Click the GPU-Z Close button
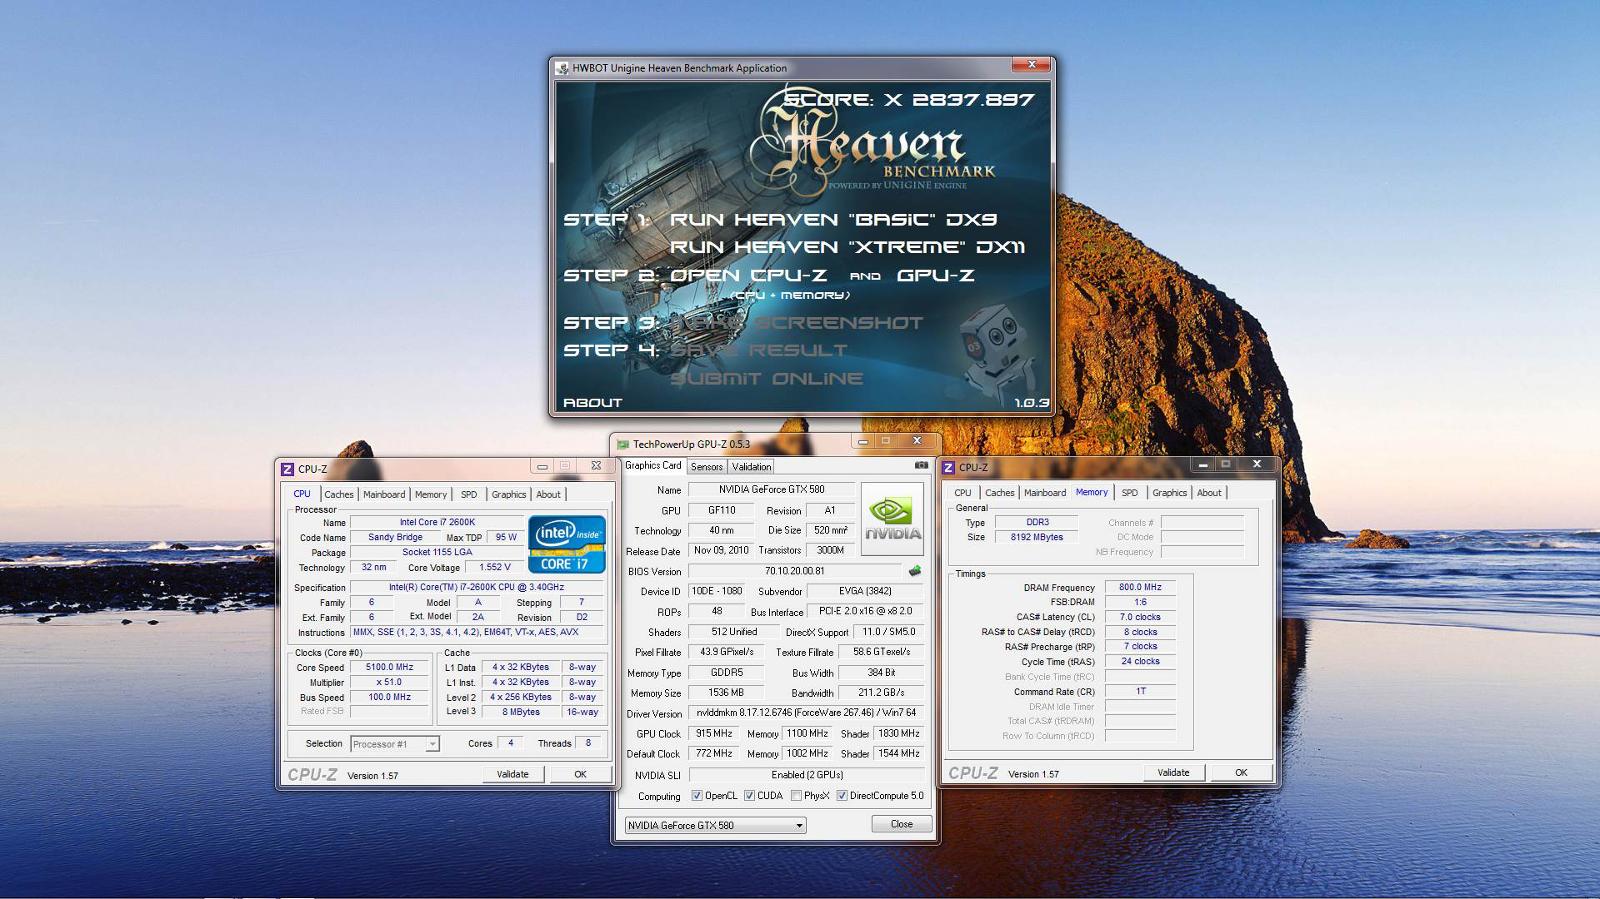 tap(902, 824)
